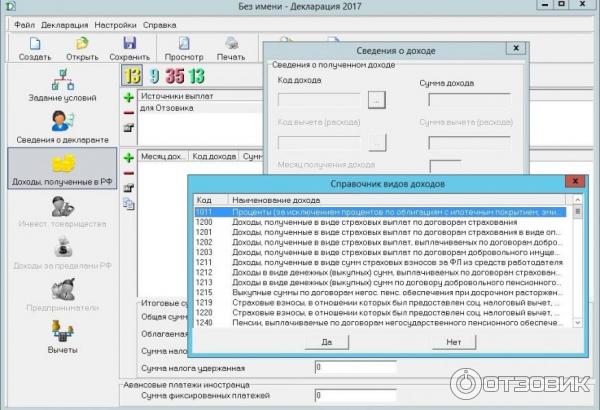Click the Создать (new file) toolbar icon
The height and width of the screenshot is (410, 600).
35,44
